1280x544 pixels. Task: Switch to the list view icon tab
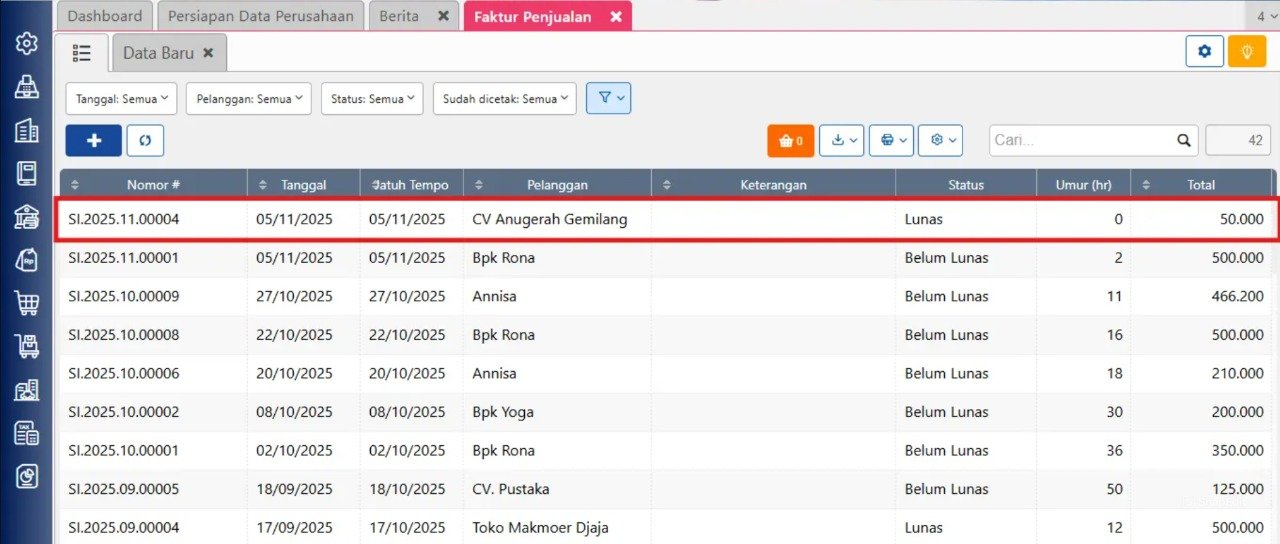82,53
